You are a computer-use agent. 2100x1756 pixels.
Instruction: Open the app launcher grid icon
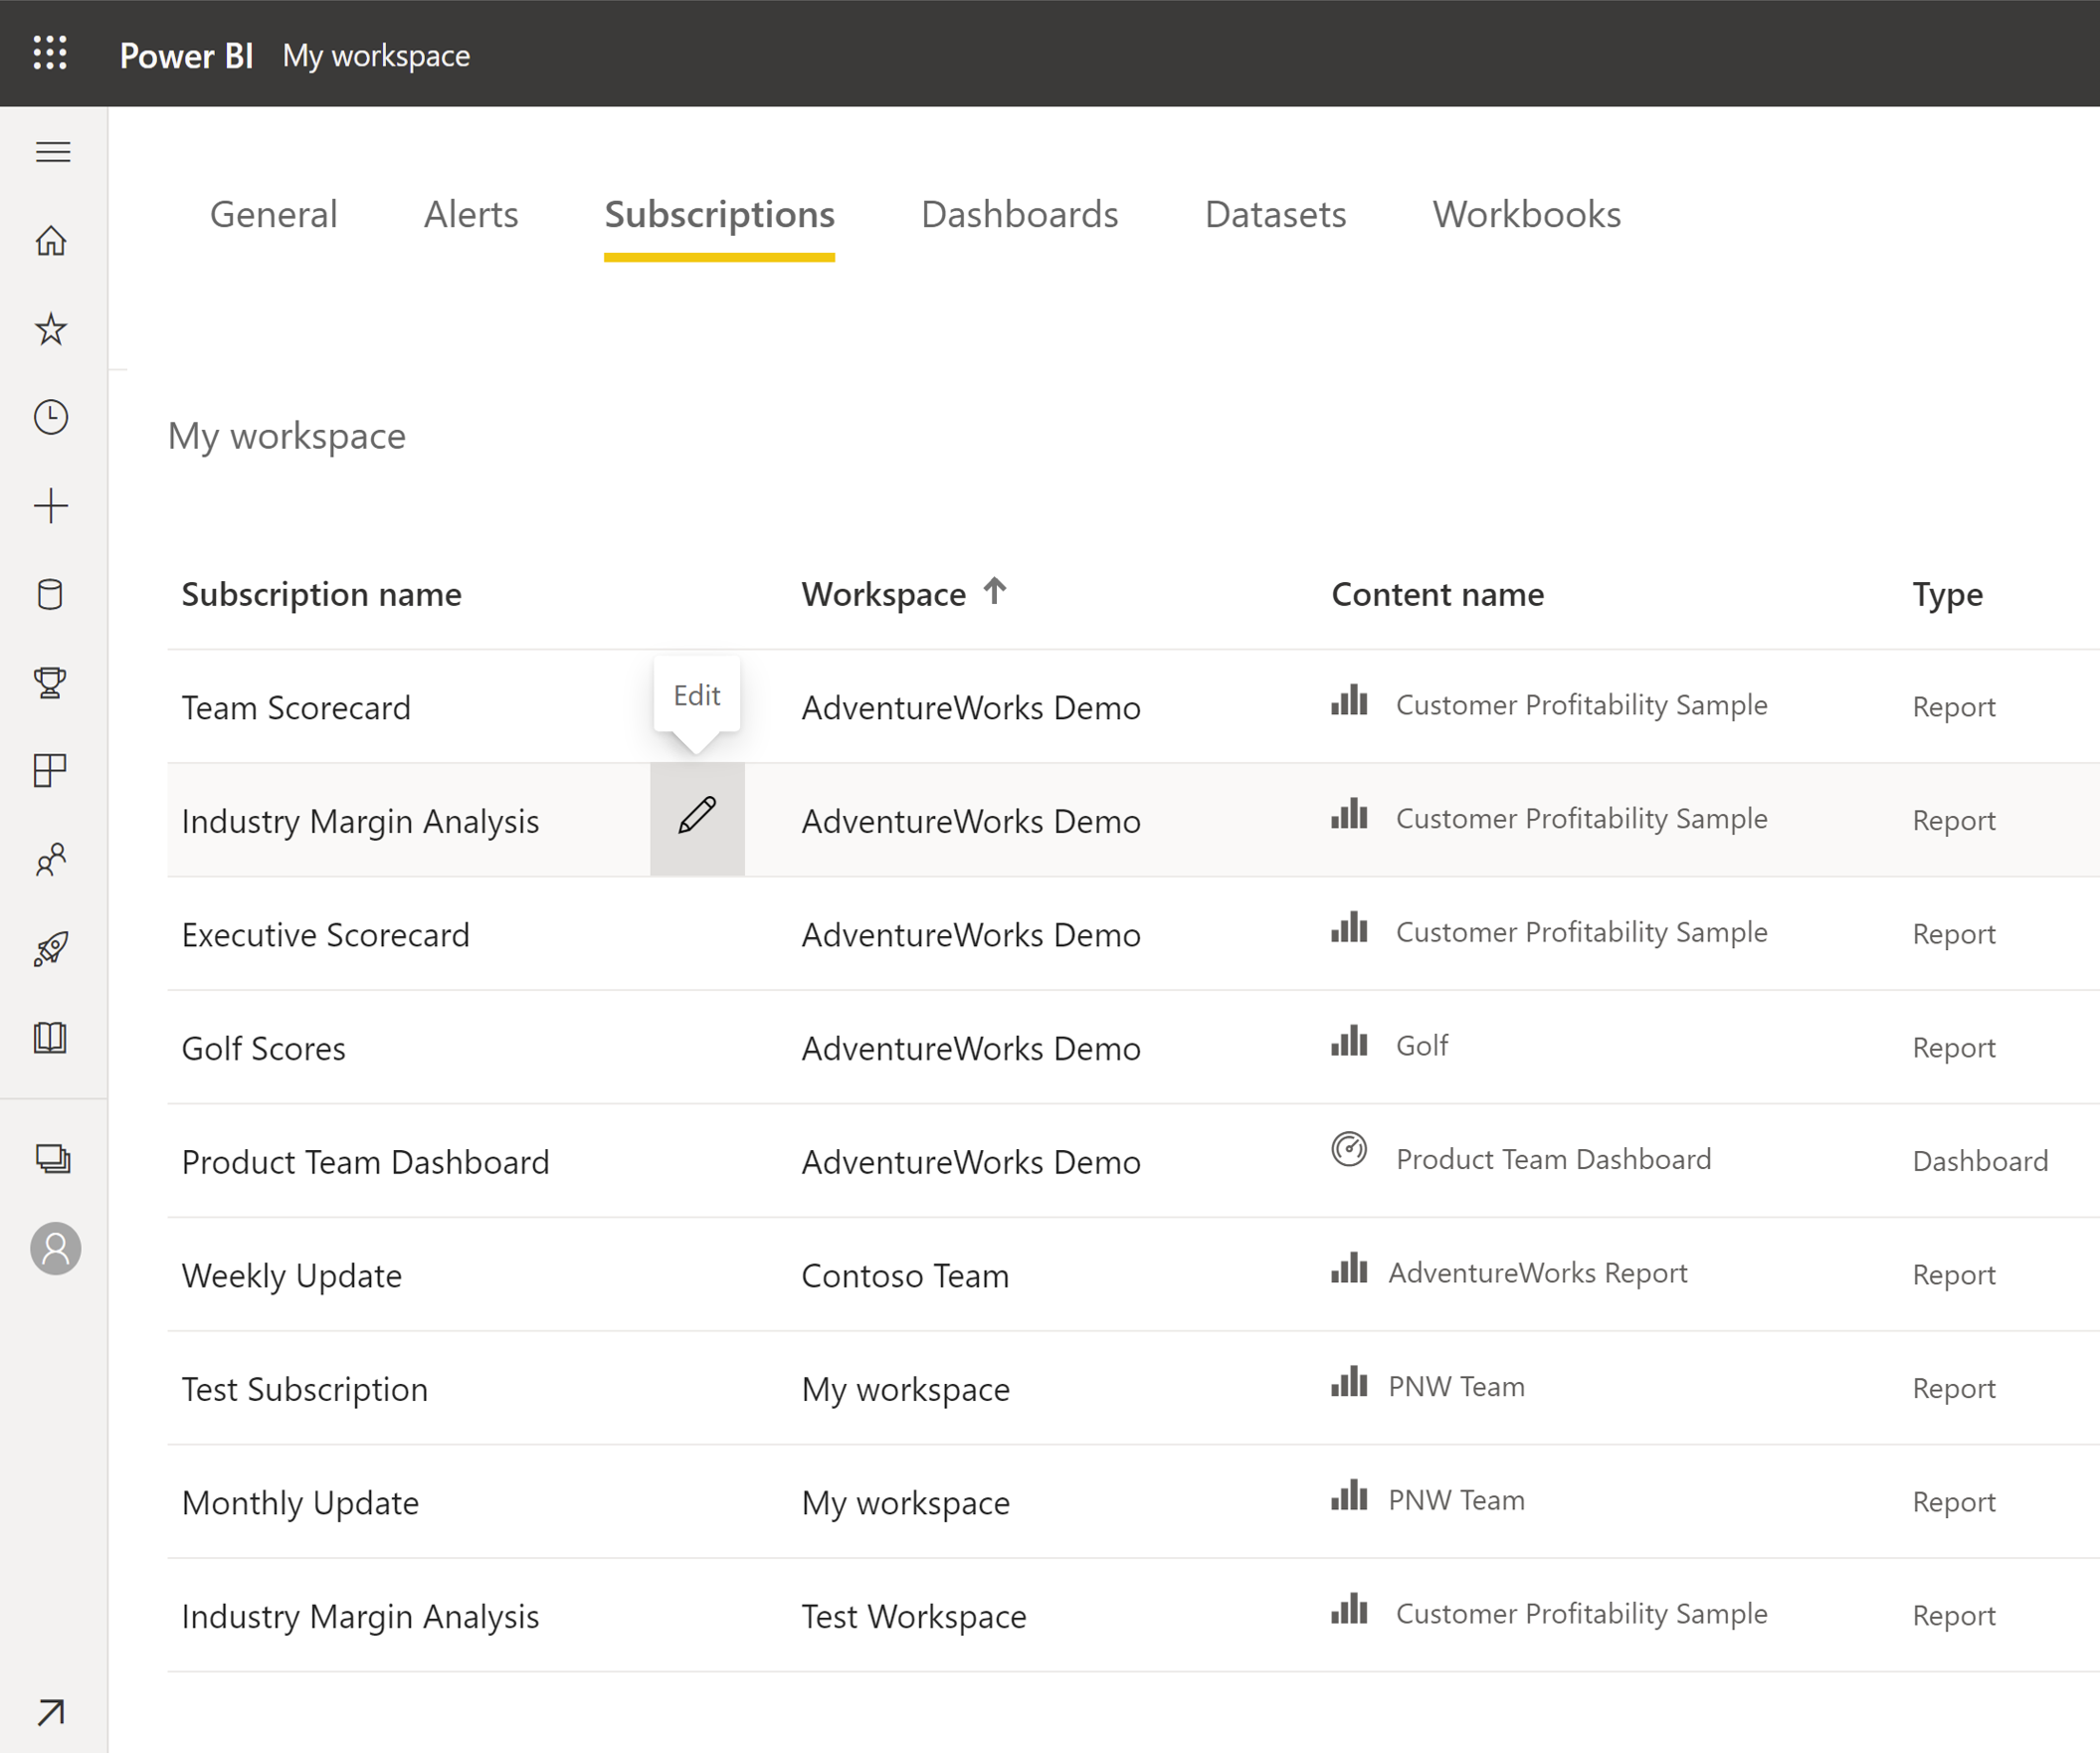tap(50, 53)
